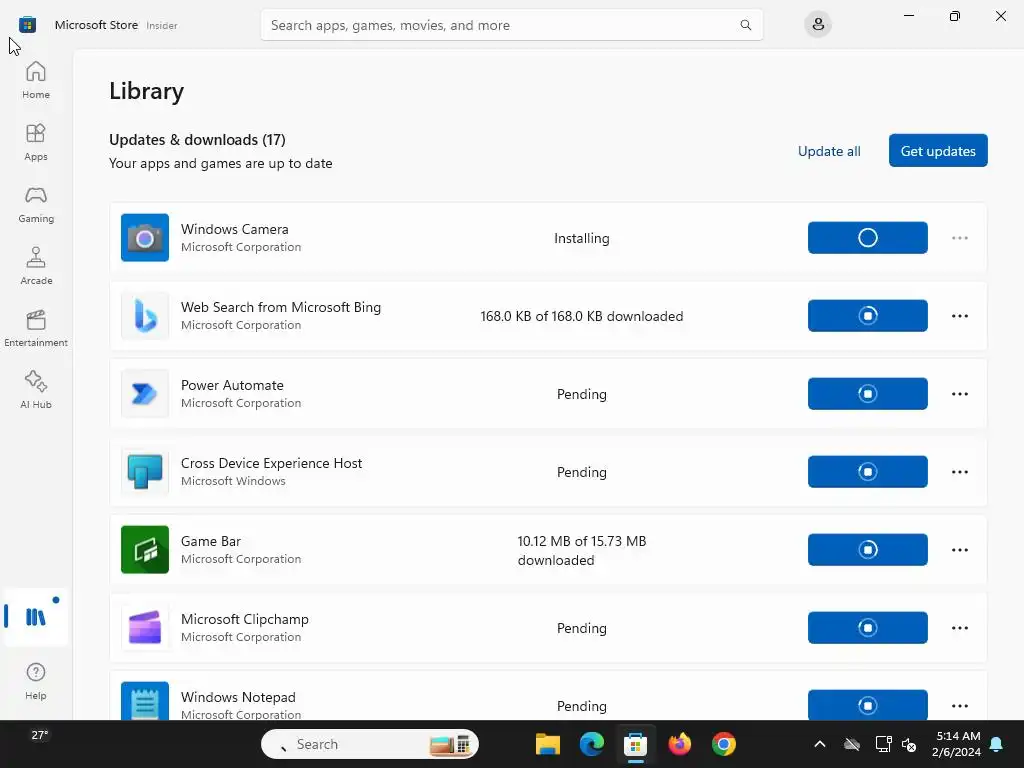Focus the Search apps, games, movies field
1024x768 pixels.
click(511, 25)
